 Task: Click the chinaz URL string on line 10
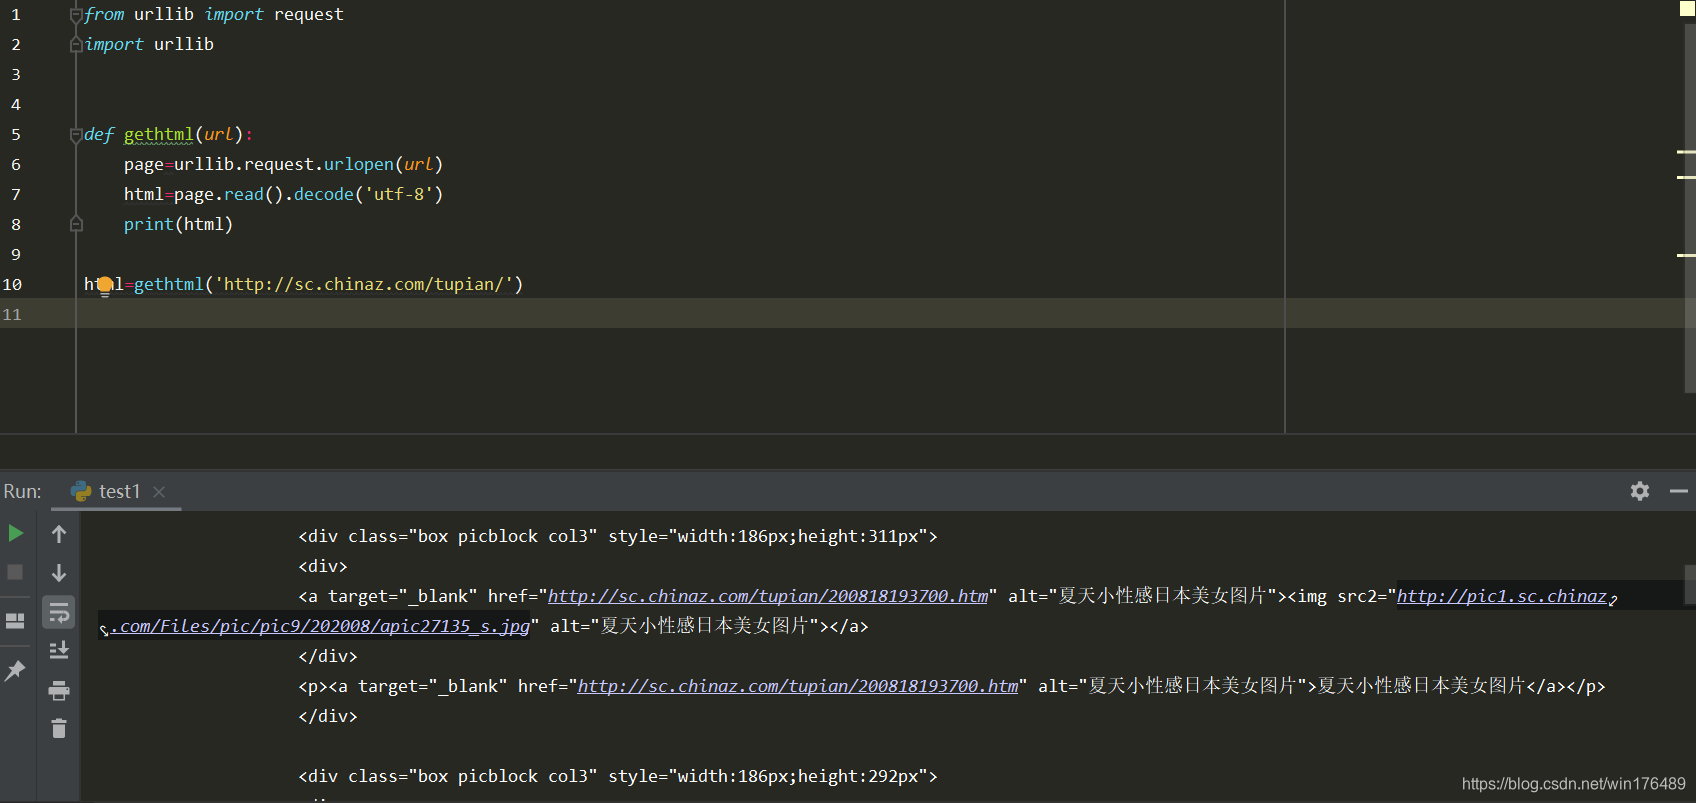(364, 284)
